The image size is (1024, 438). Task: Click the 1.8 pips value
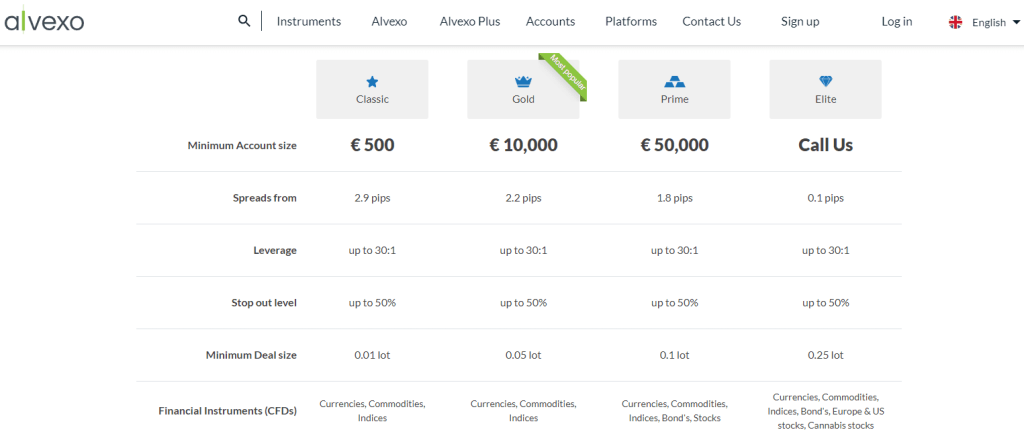click(x=675, y=198)
